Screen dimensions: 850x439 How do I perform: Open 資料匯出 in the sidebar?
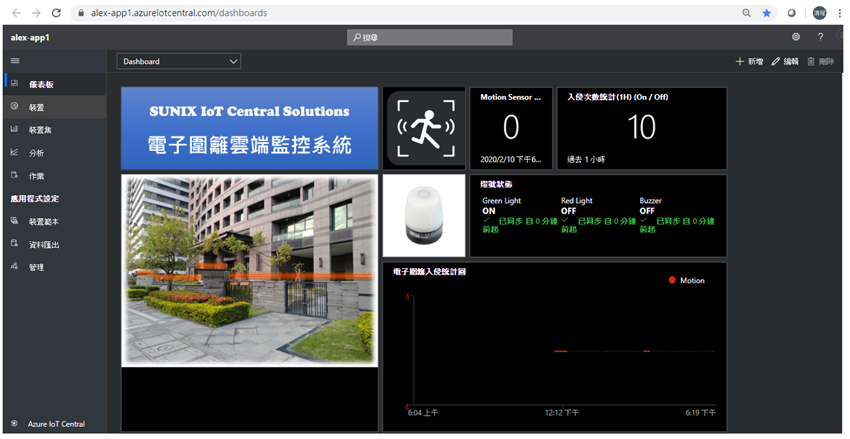tap(54, 244)
